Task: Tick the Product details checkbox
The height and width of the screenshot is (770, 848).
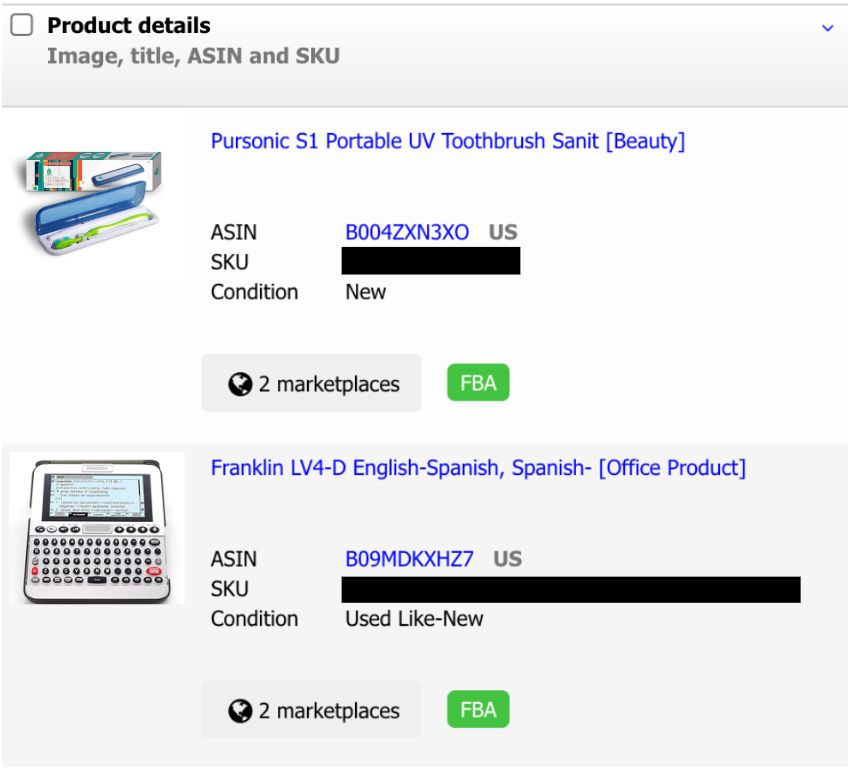Action: (x=22, y=26)
